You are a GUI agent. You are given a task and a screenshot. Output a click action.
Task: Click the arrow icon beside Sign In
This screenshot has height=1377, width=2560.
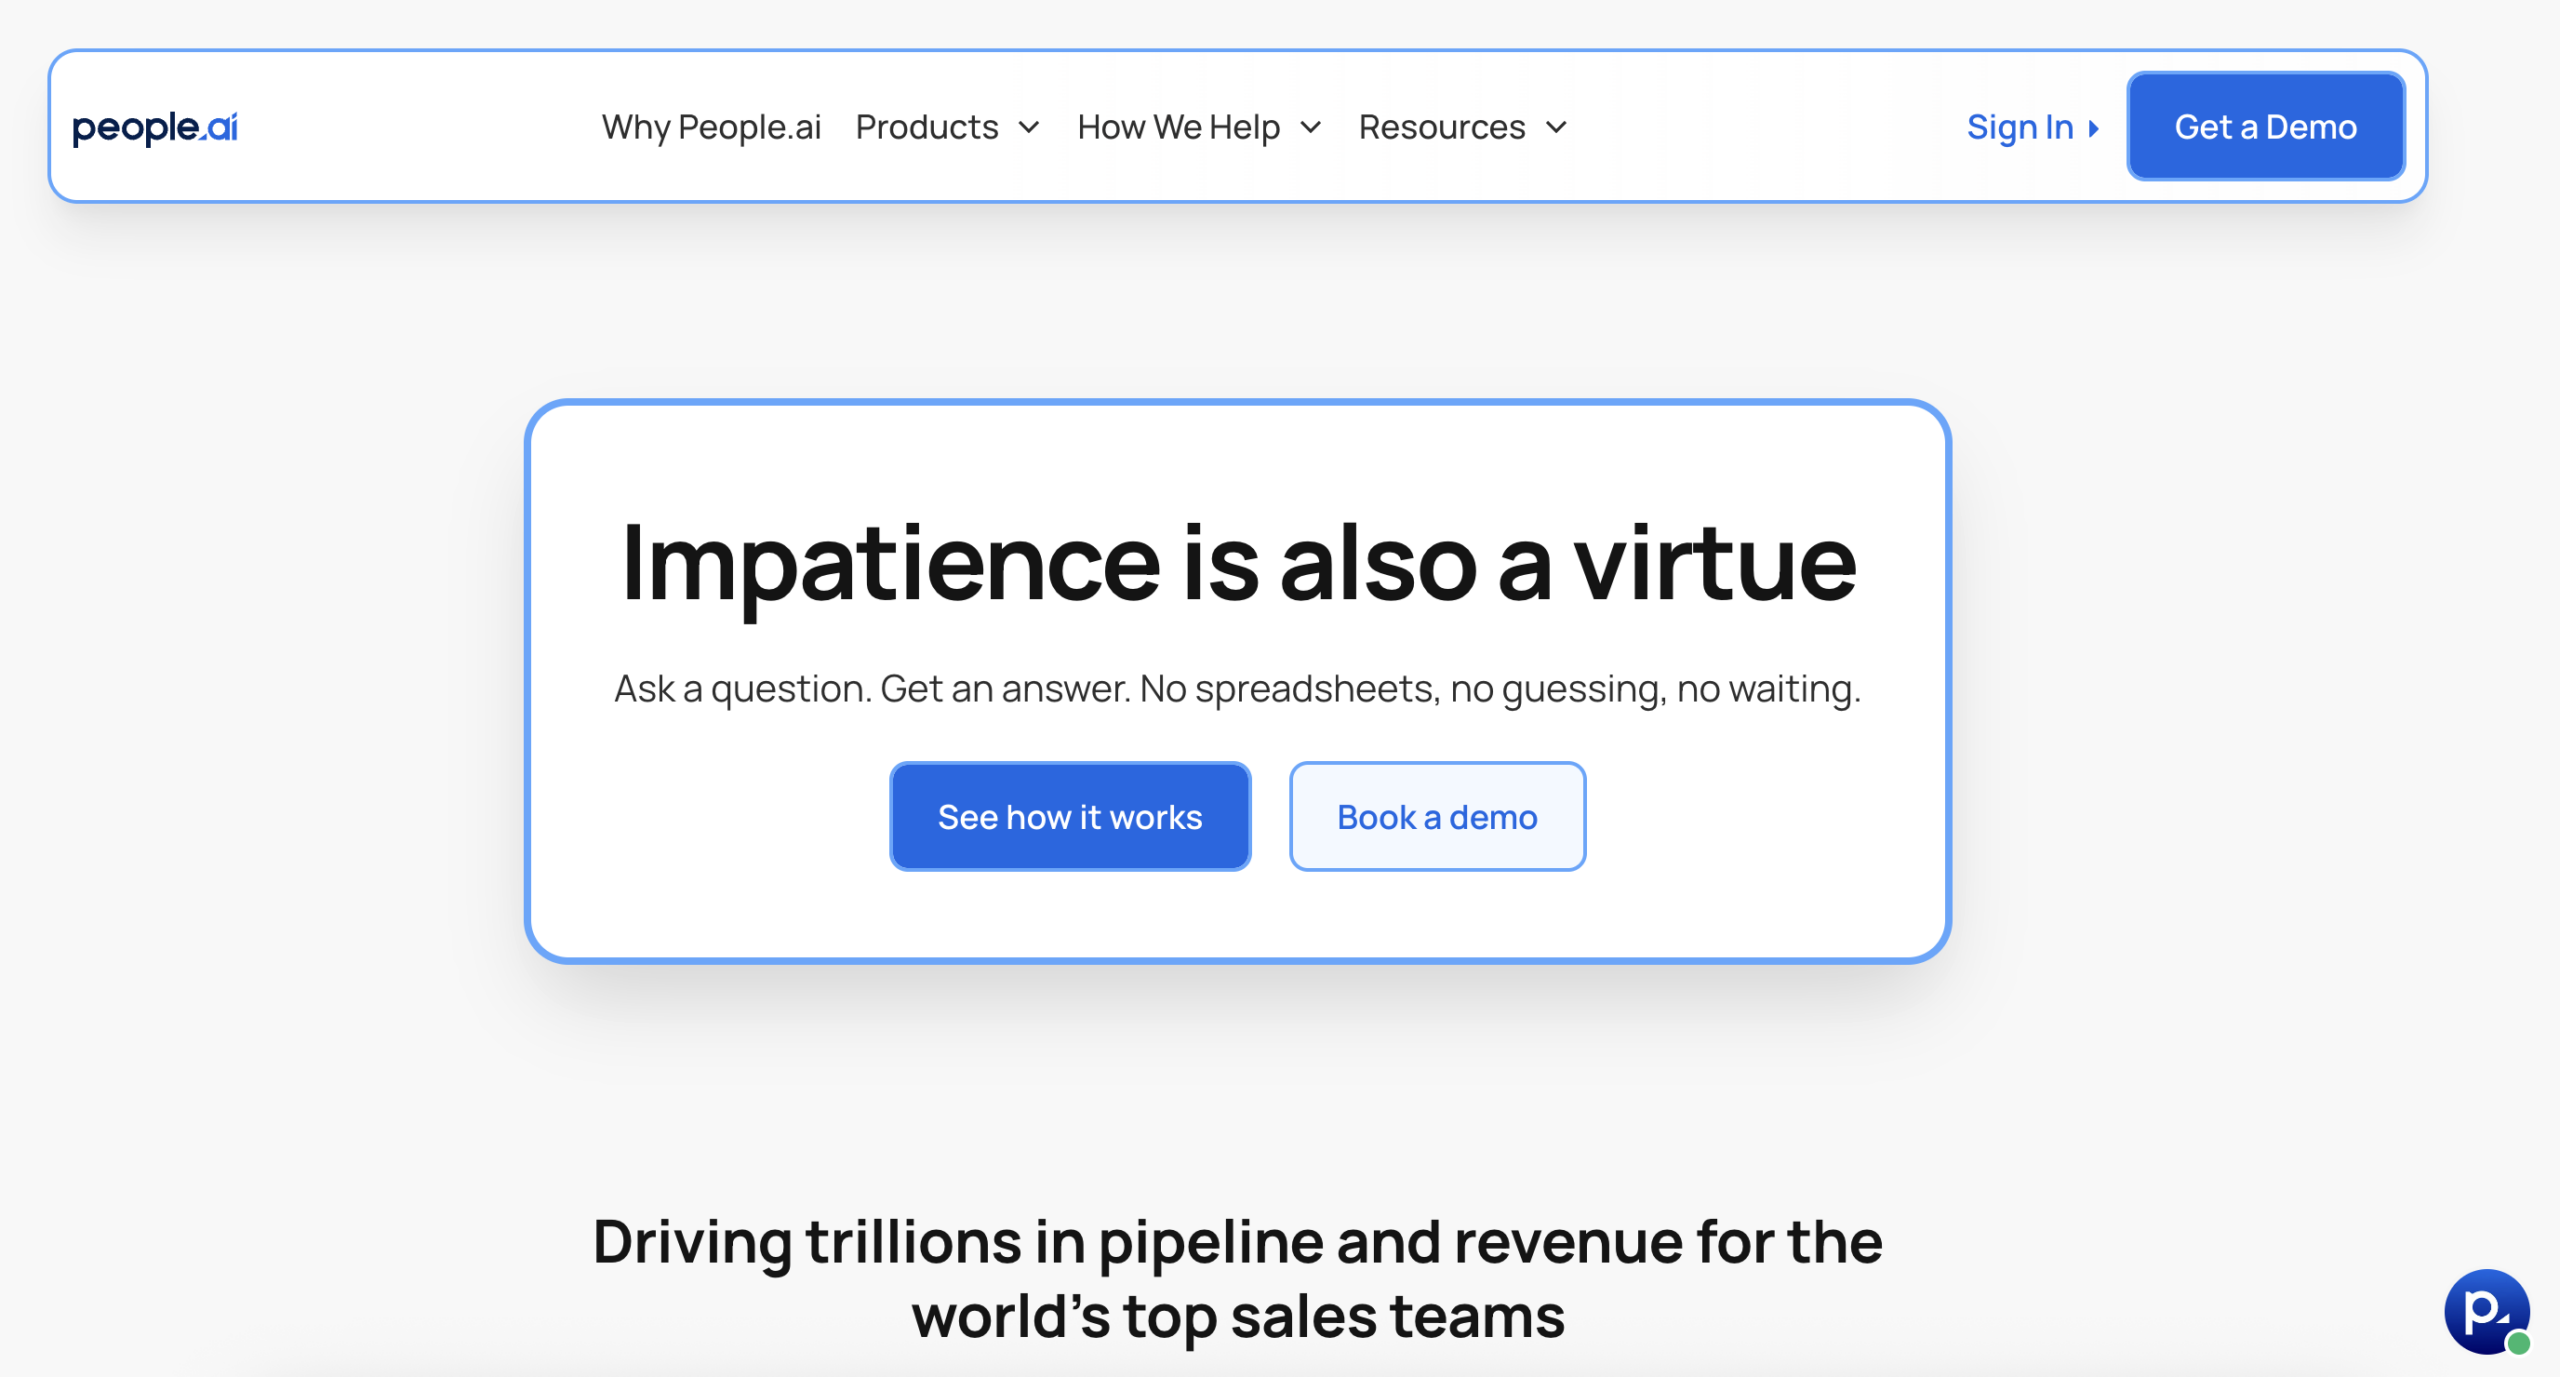(x=2093, y=128)
